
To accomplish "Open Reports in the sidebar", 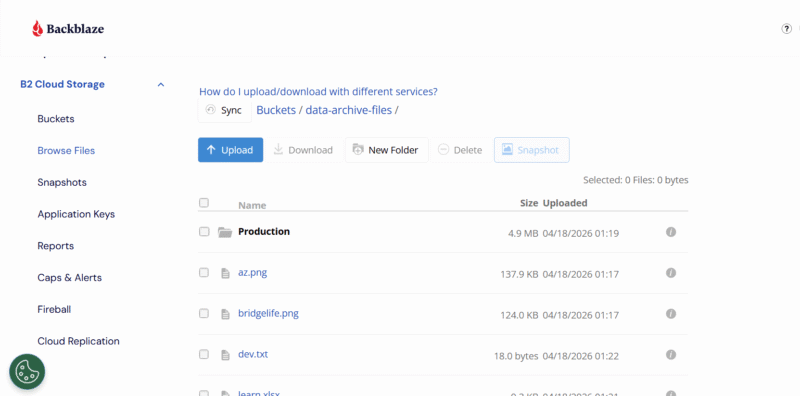I will (x=56, y=246).
